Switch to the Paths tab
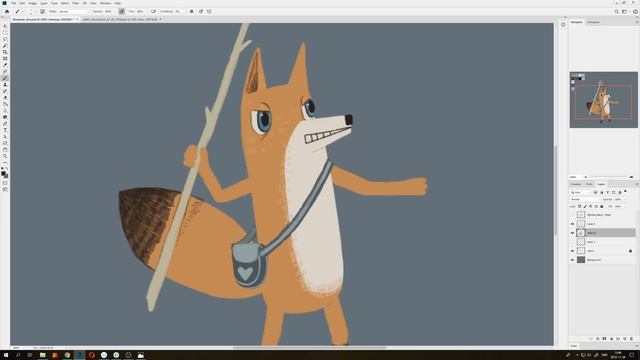The height and width of the screenshot is (360, 640). tap(589, 184)
